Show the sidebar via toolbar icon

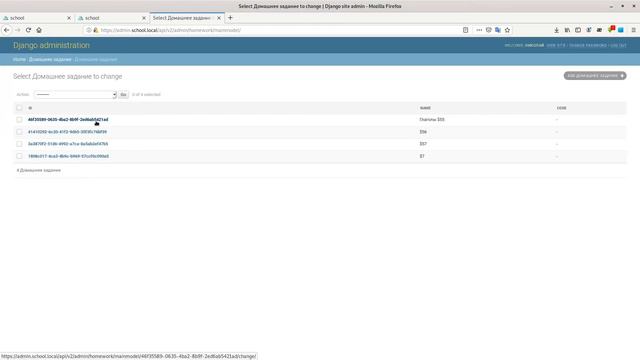tap(578, 30)
